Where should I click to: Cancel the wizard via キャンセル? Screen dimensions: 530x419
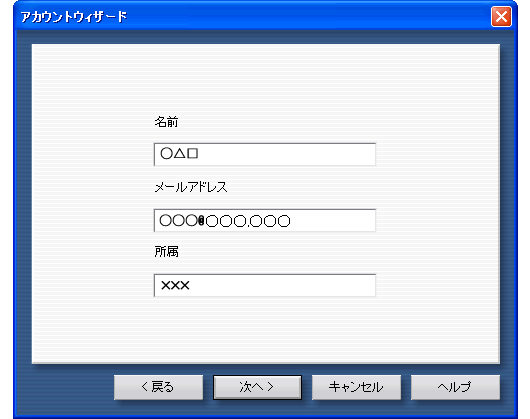pos(356,387)
